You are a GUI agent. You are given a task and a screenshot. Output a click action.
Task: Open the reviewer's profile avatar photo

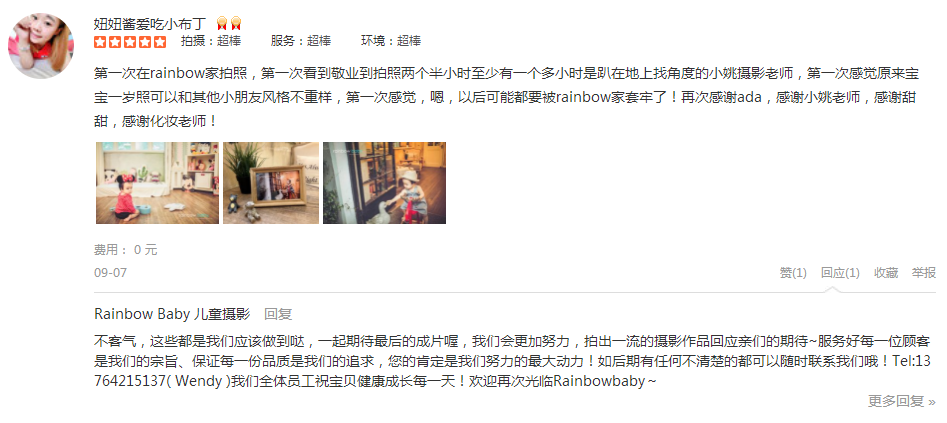point(40,46)
